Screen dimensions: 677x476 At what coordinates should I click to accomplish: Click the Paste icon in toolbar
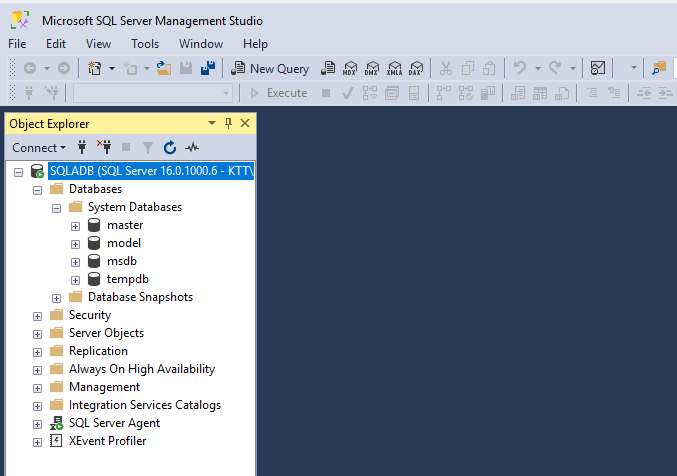489,68
